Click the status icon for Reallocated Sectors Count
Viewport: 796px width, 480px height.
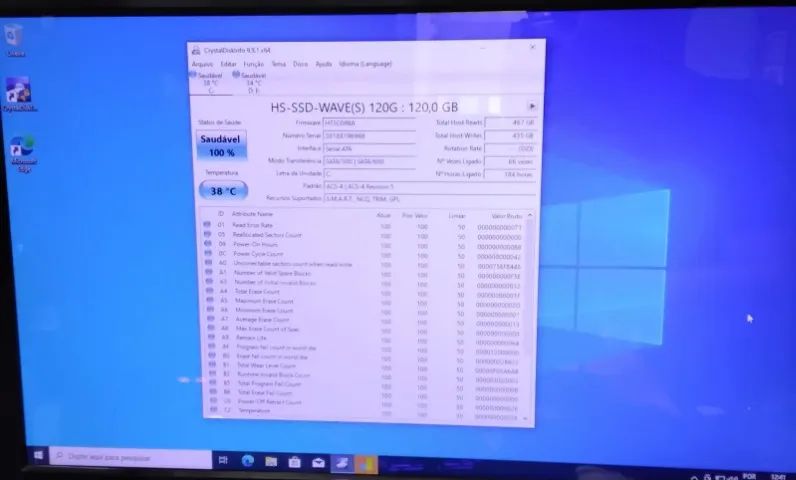pyautogui.click(x=207, y=234)
